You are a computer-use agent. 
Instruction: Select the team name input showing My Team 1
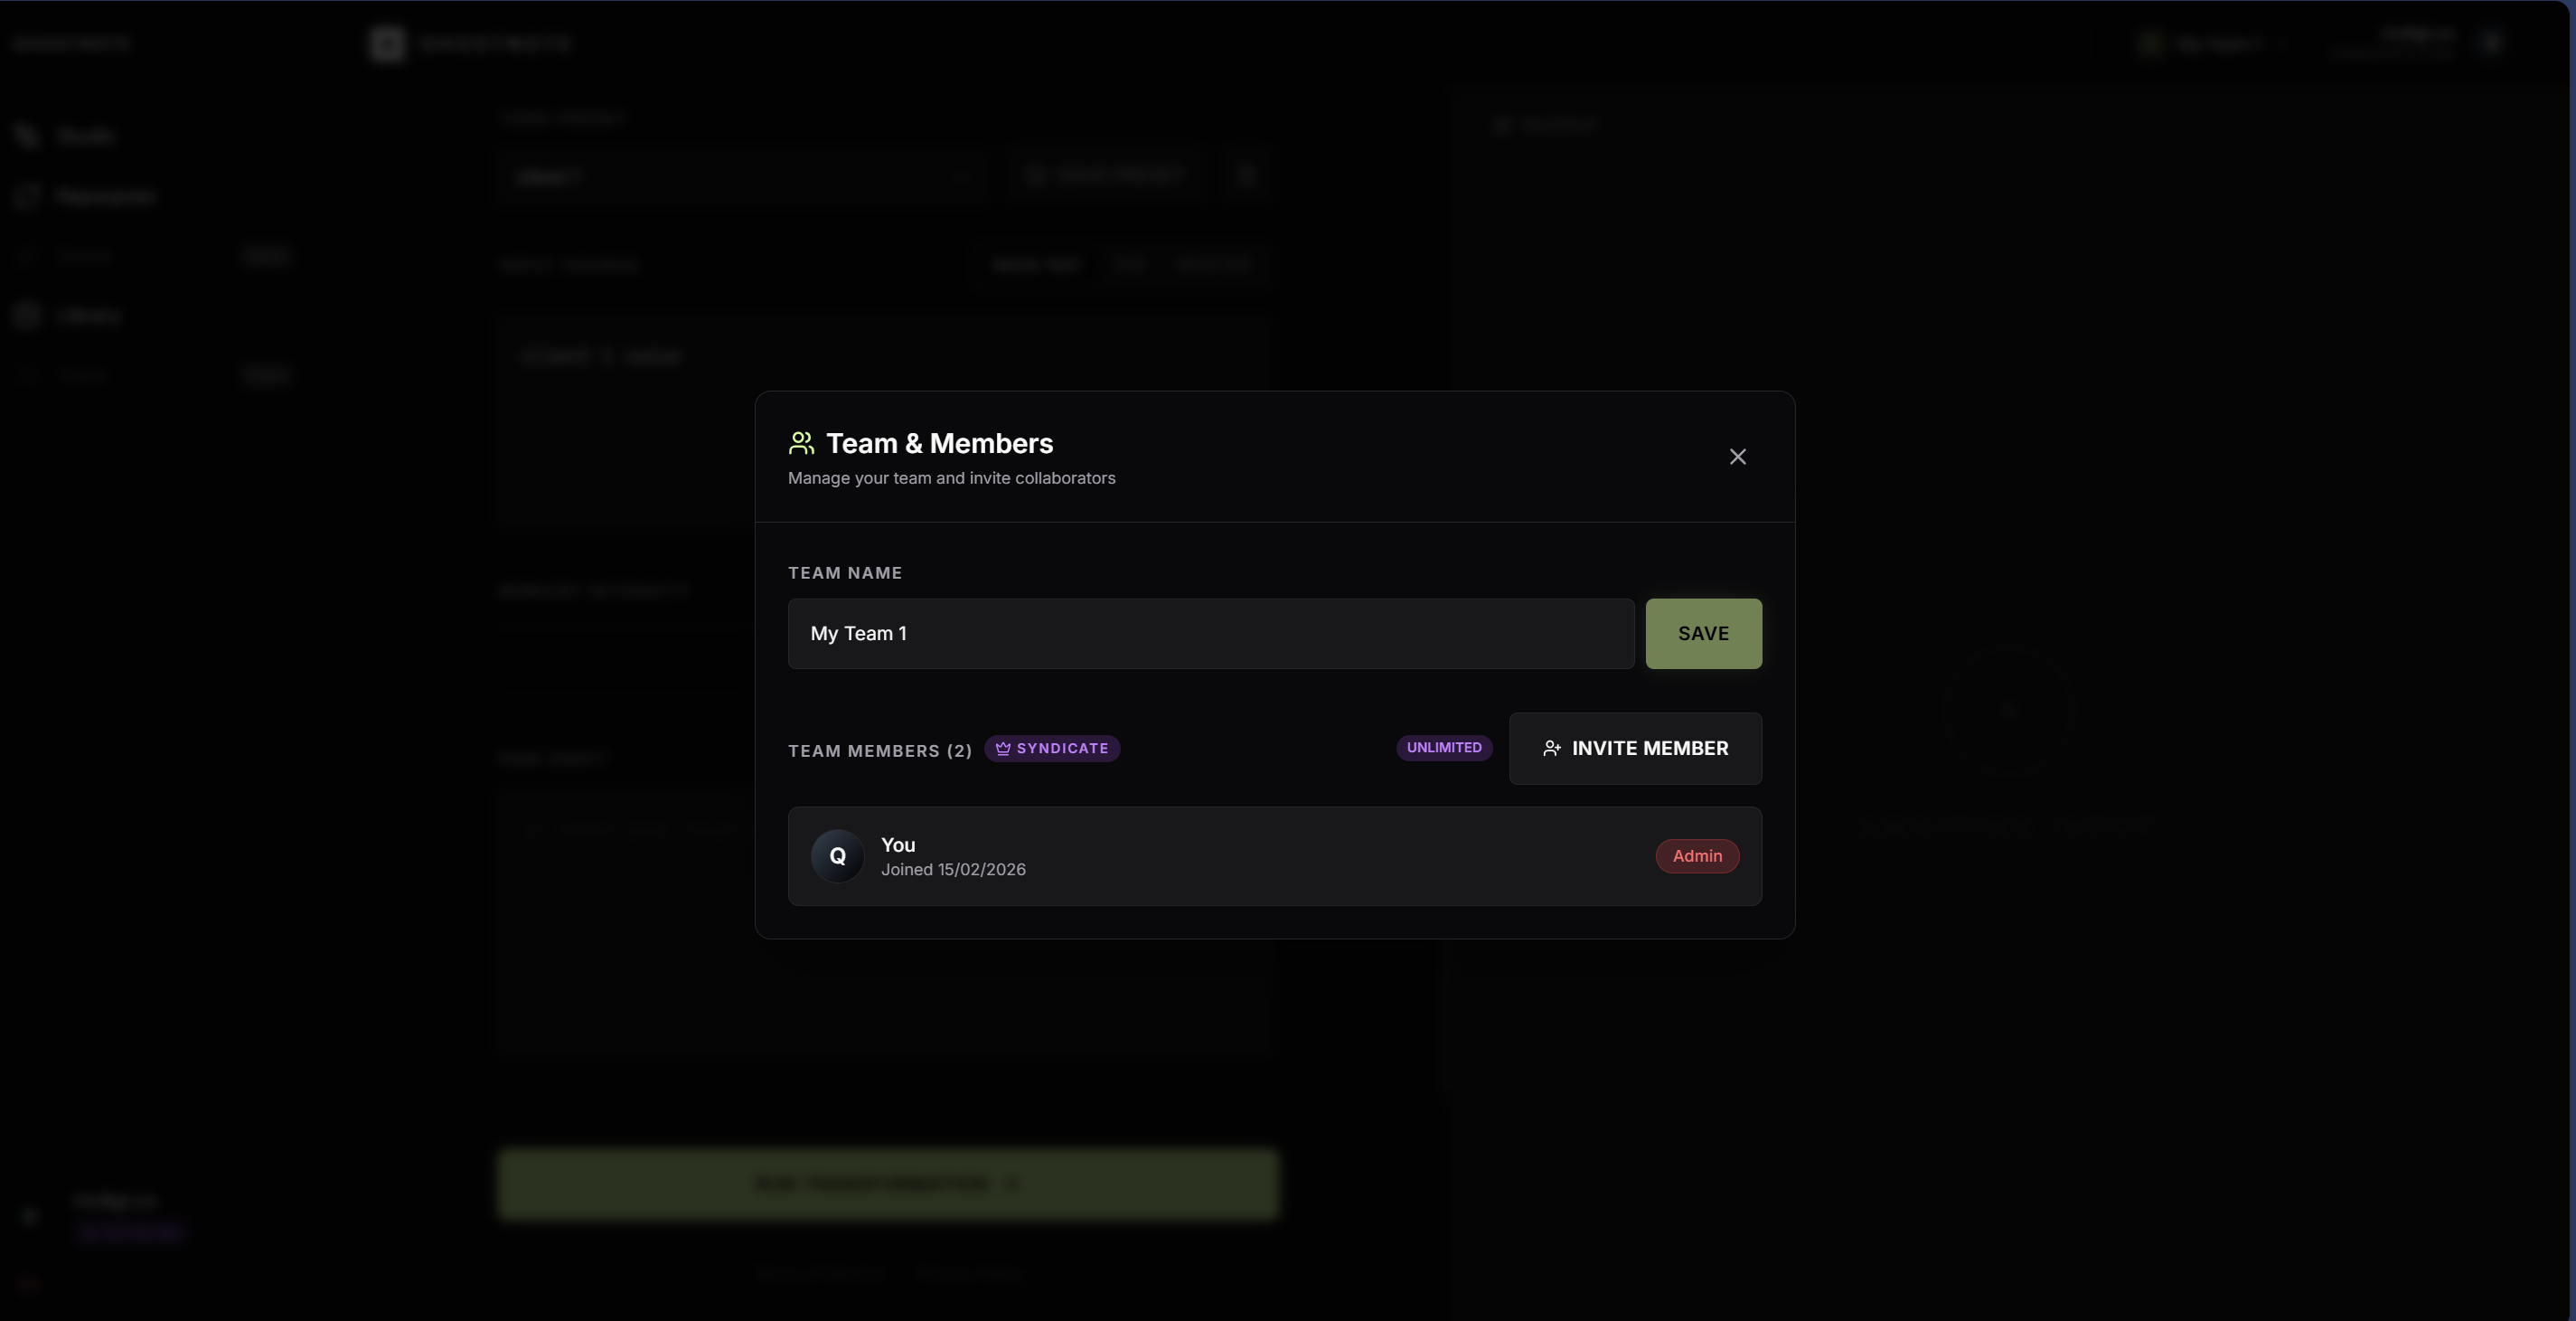coord(1210,633)
